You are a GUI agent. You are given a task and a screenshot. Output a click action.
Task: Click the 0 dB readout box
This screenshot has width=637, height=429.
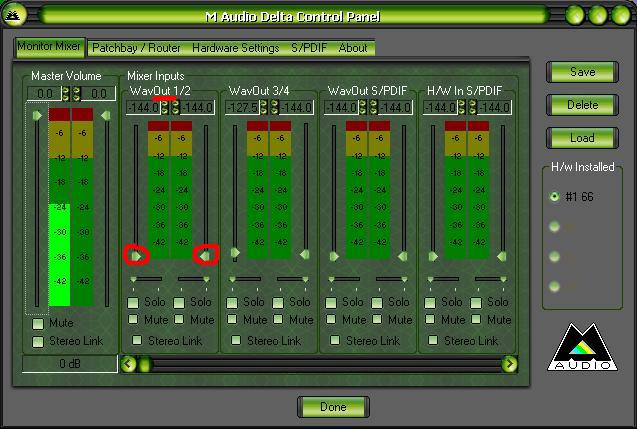point(69,364)
